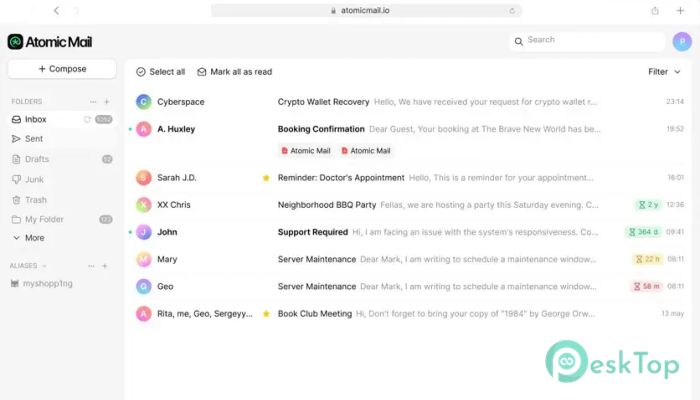Click Cyberspace sender avatar
The width and height of the screenshot is (700, 400).
tap(144, 102)
